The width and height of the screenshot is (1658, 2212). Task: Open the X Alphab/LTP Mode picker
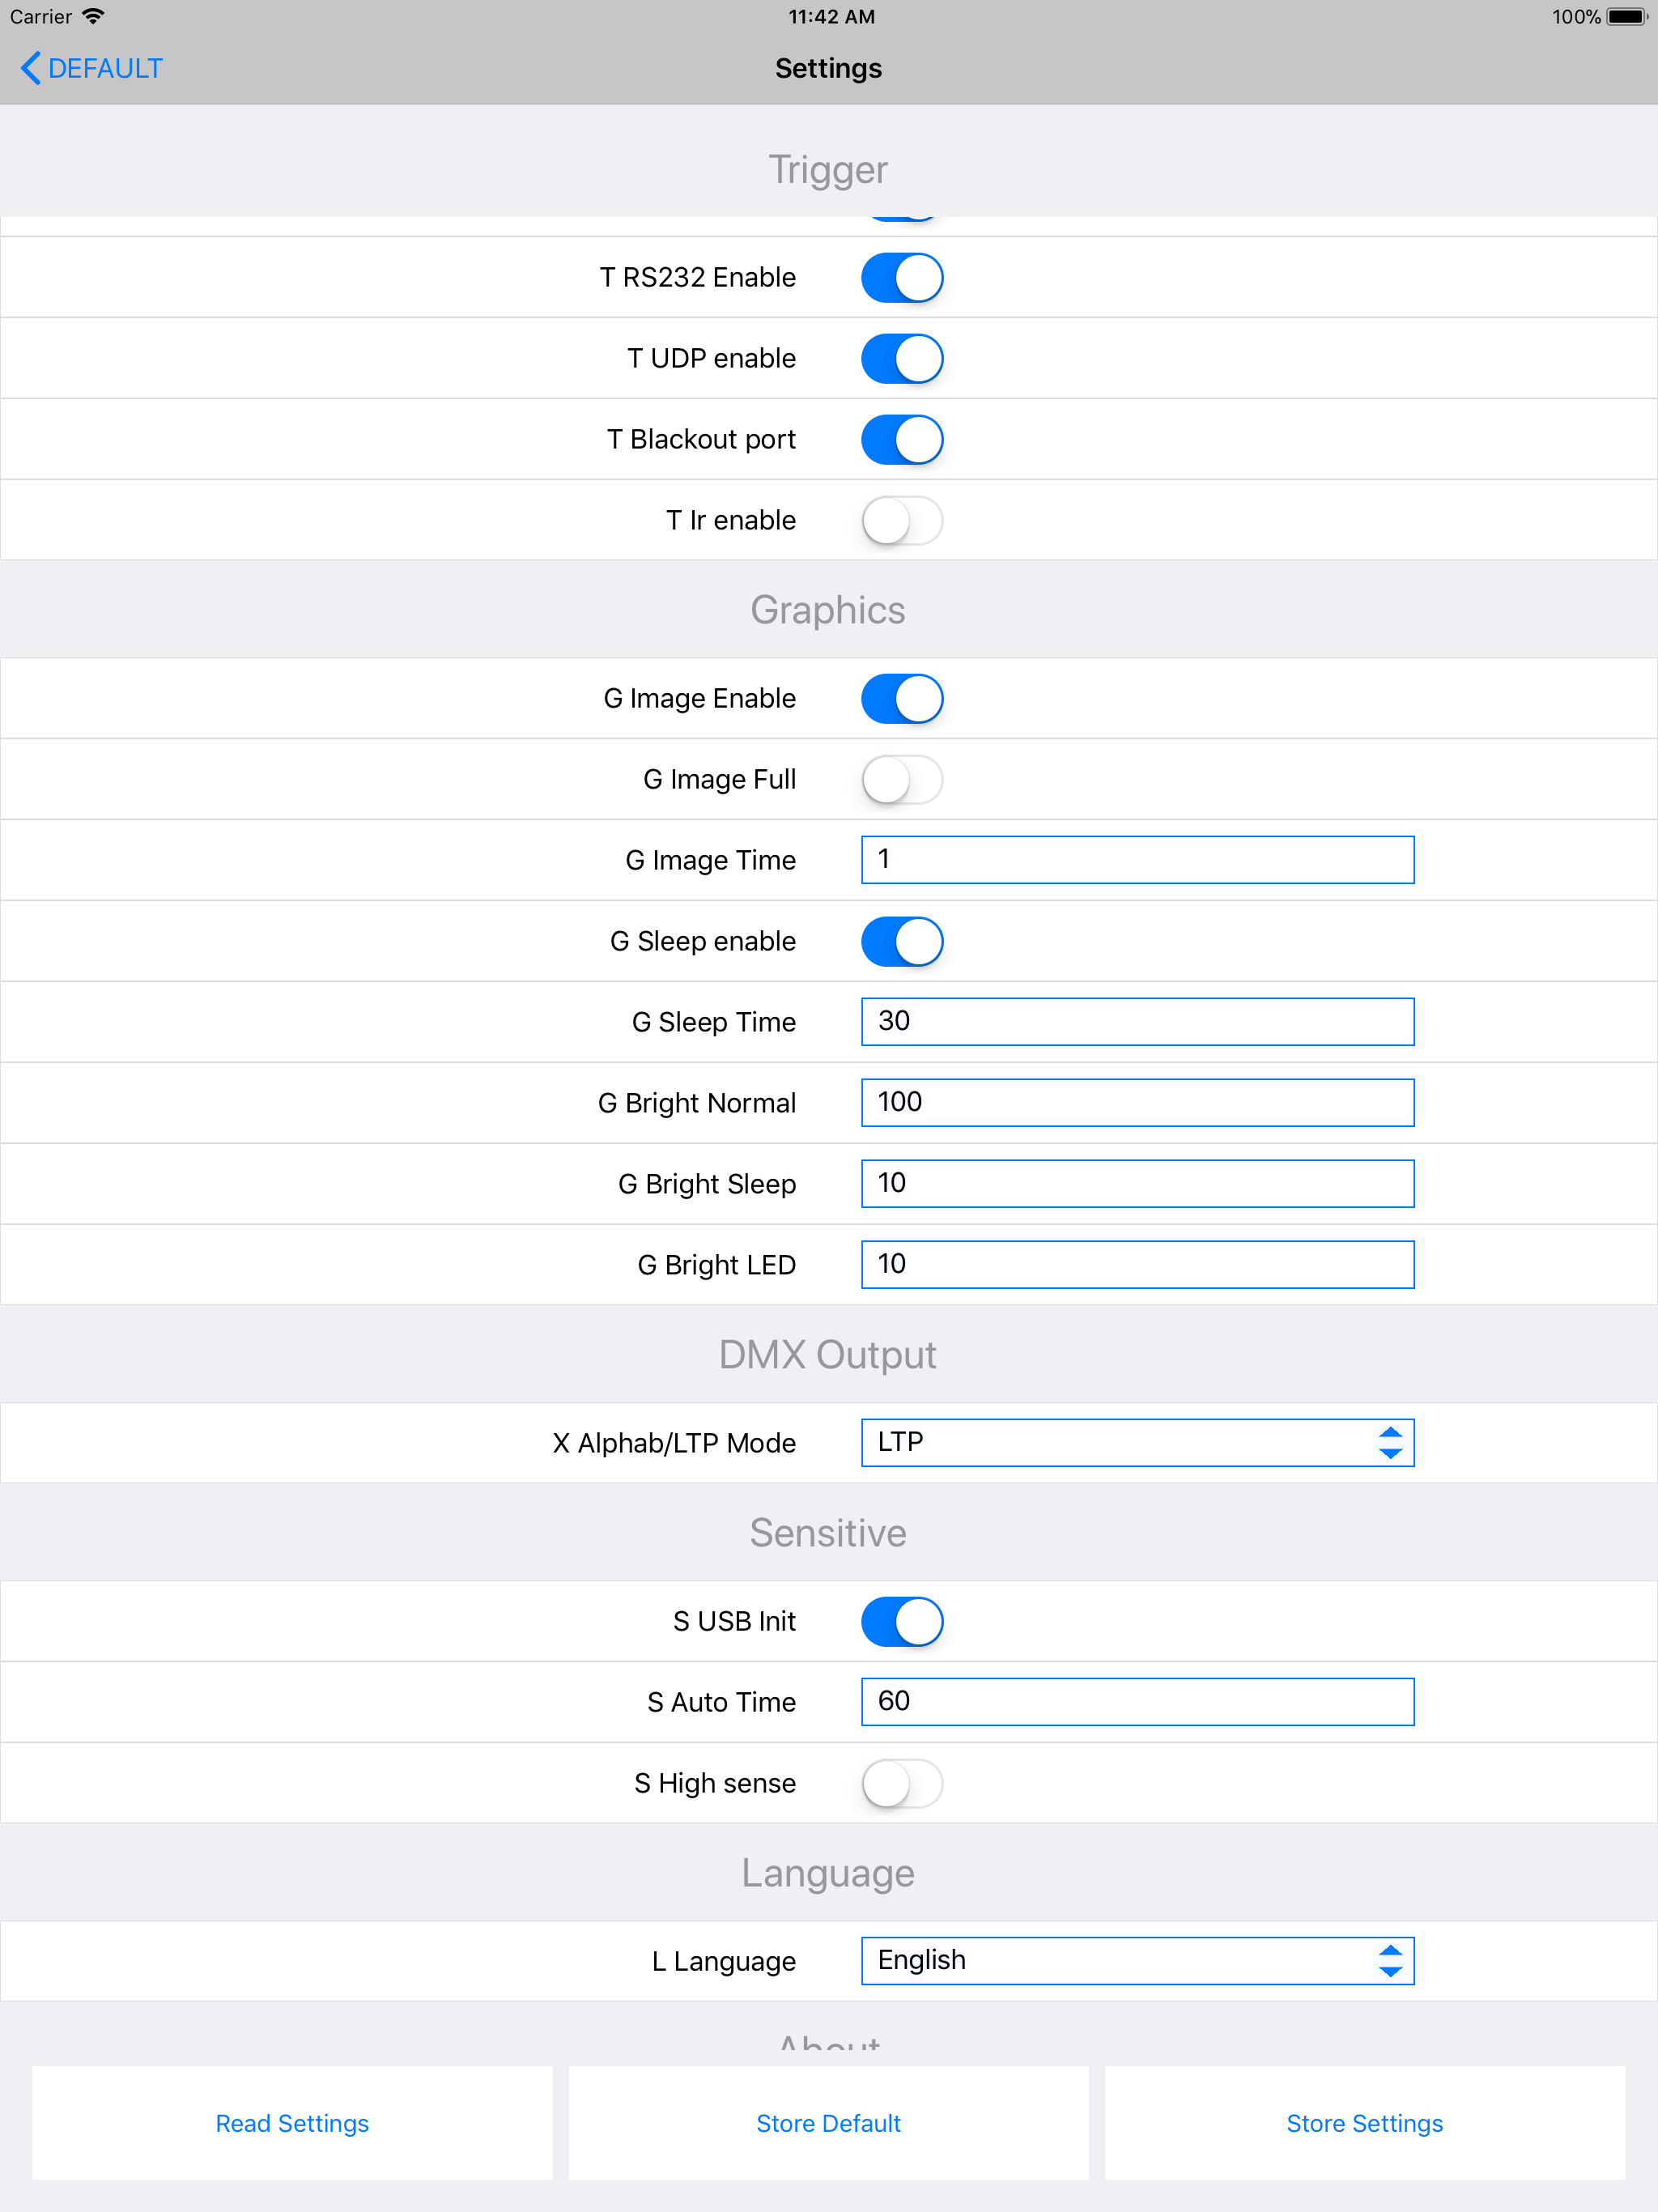[x=1136, y=1442]
